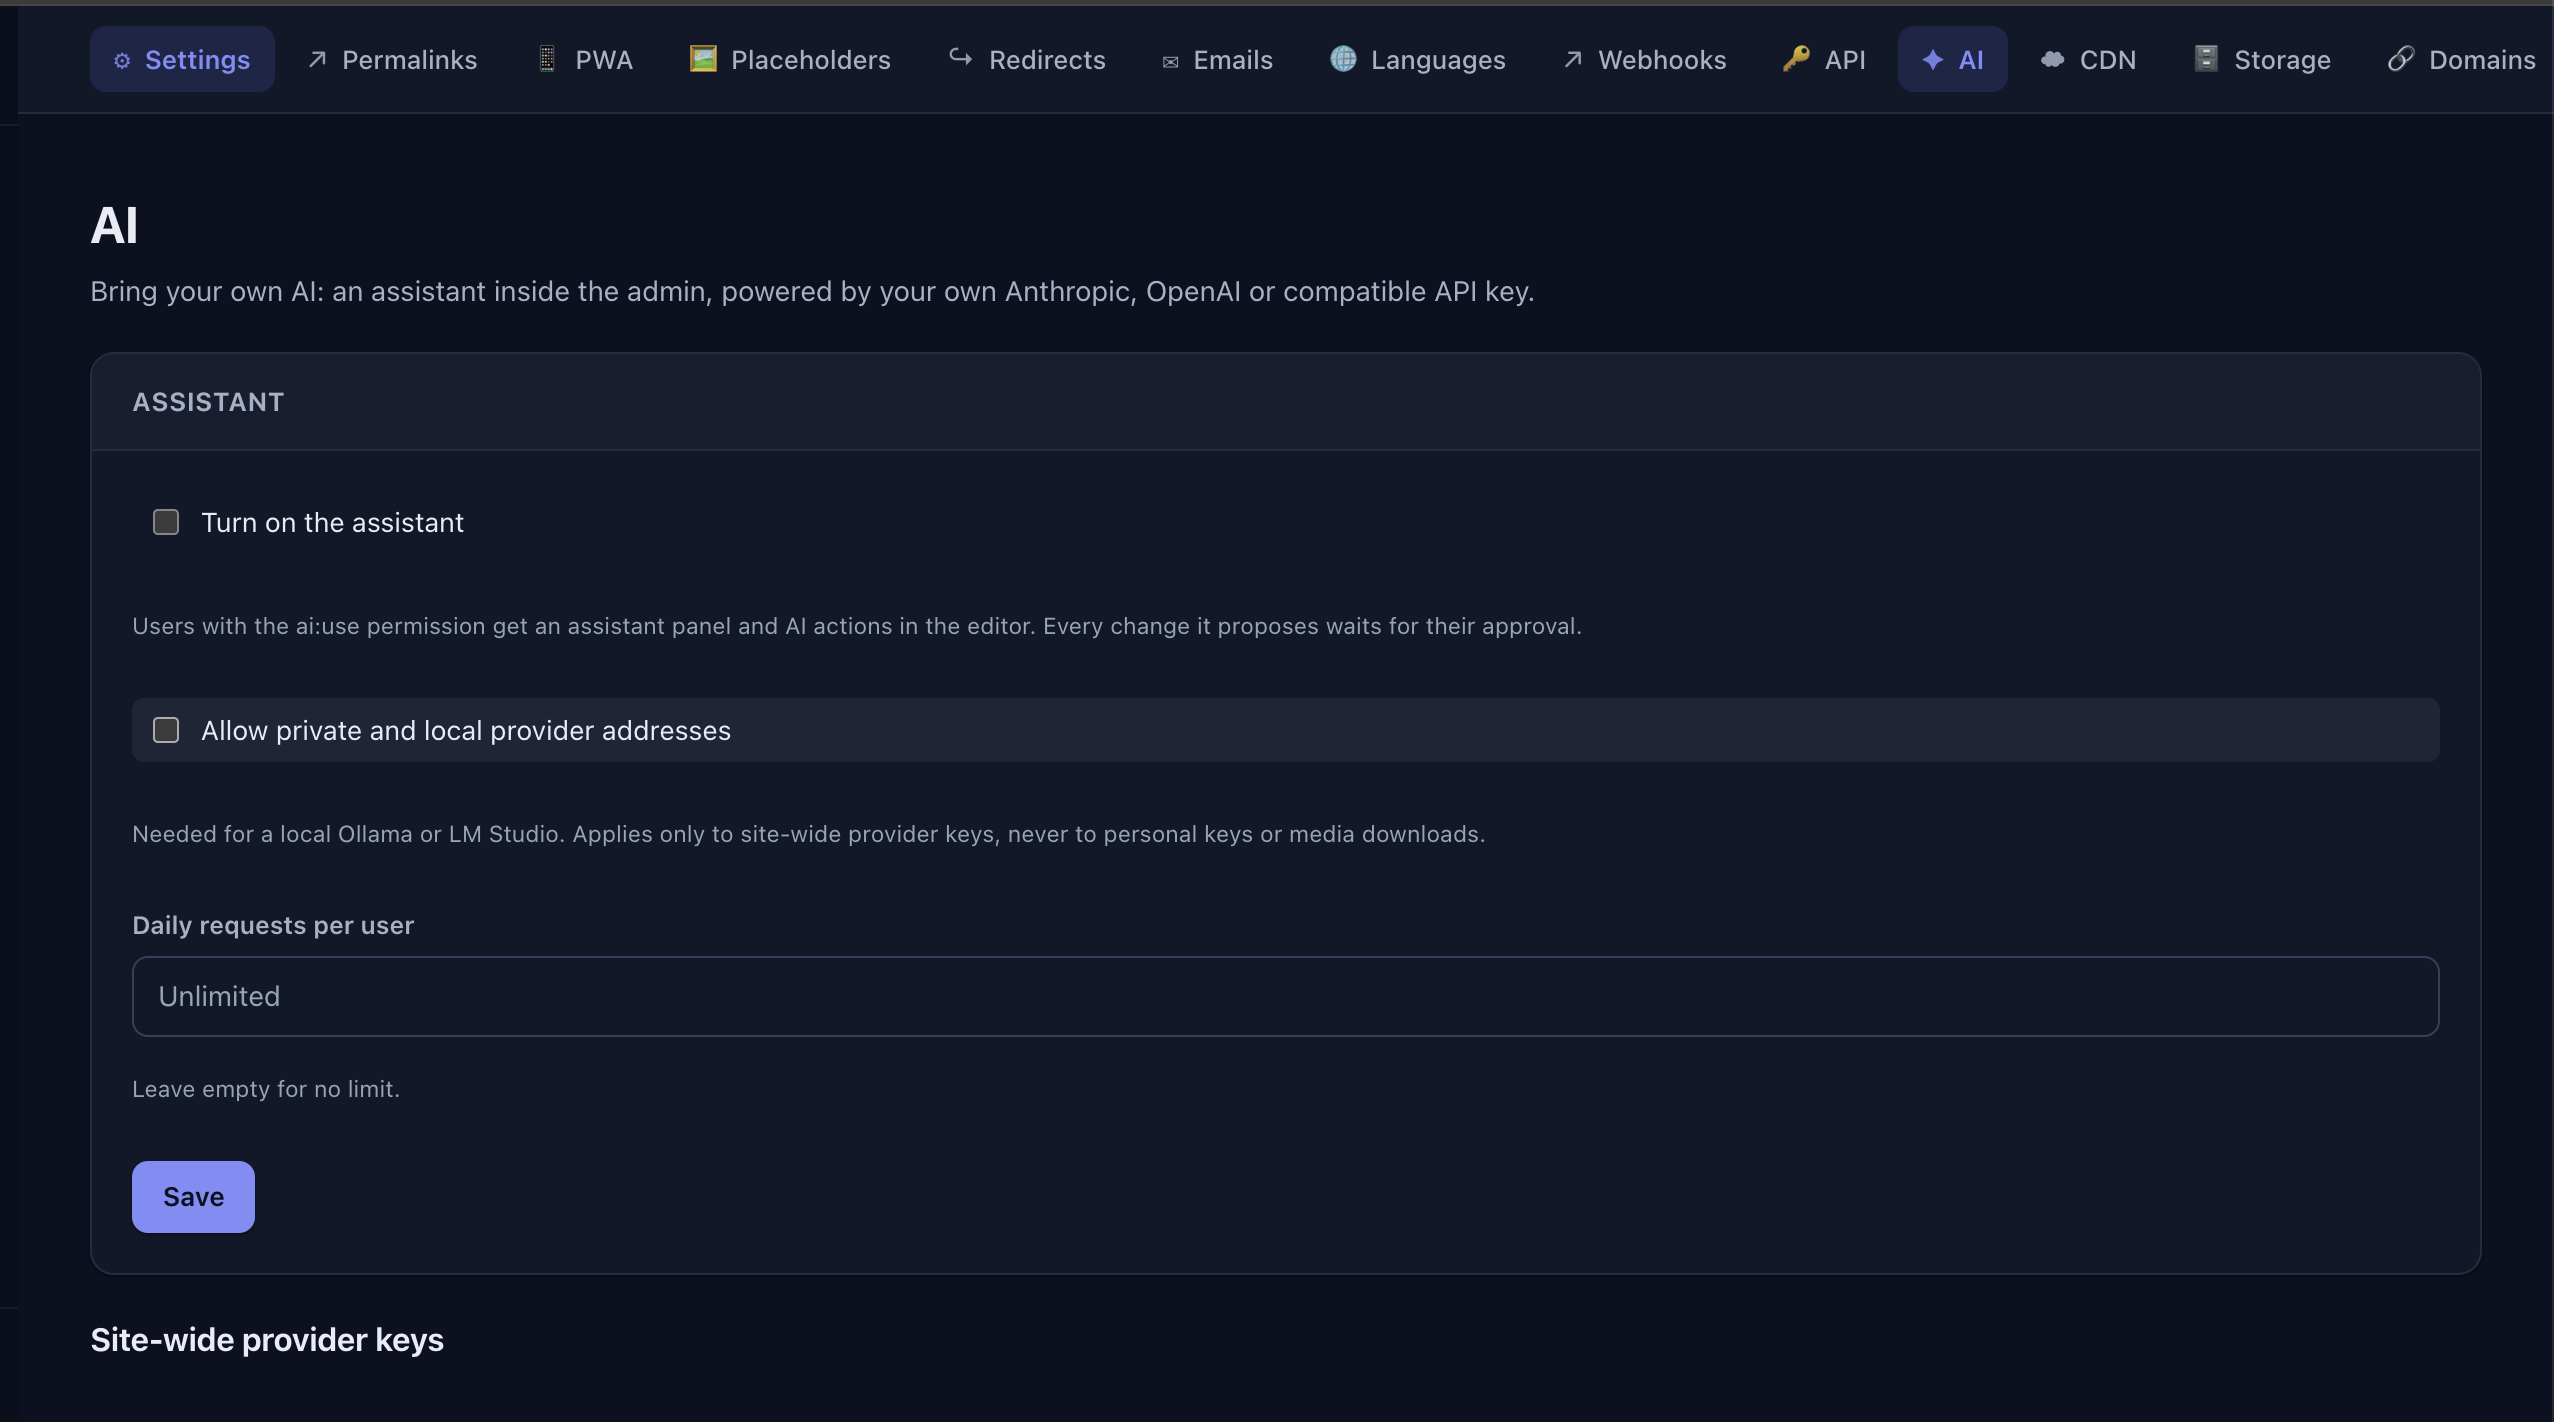
Task: Click the Site-wide provider keys heading
Action: click(x=267, y=1340)
